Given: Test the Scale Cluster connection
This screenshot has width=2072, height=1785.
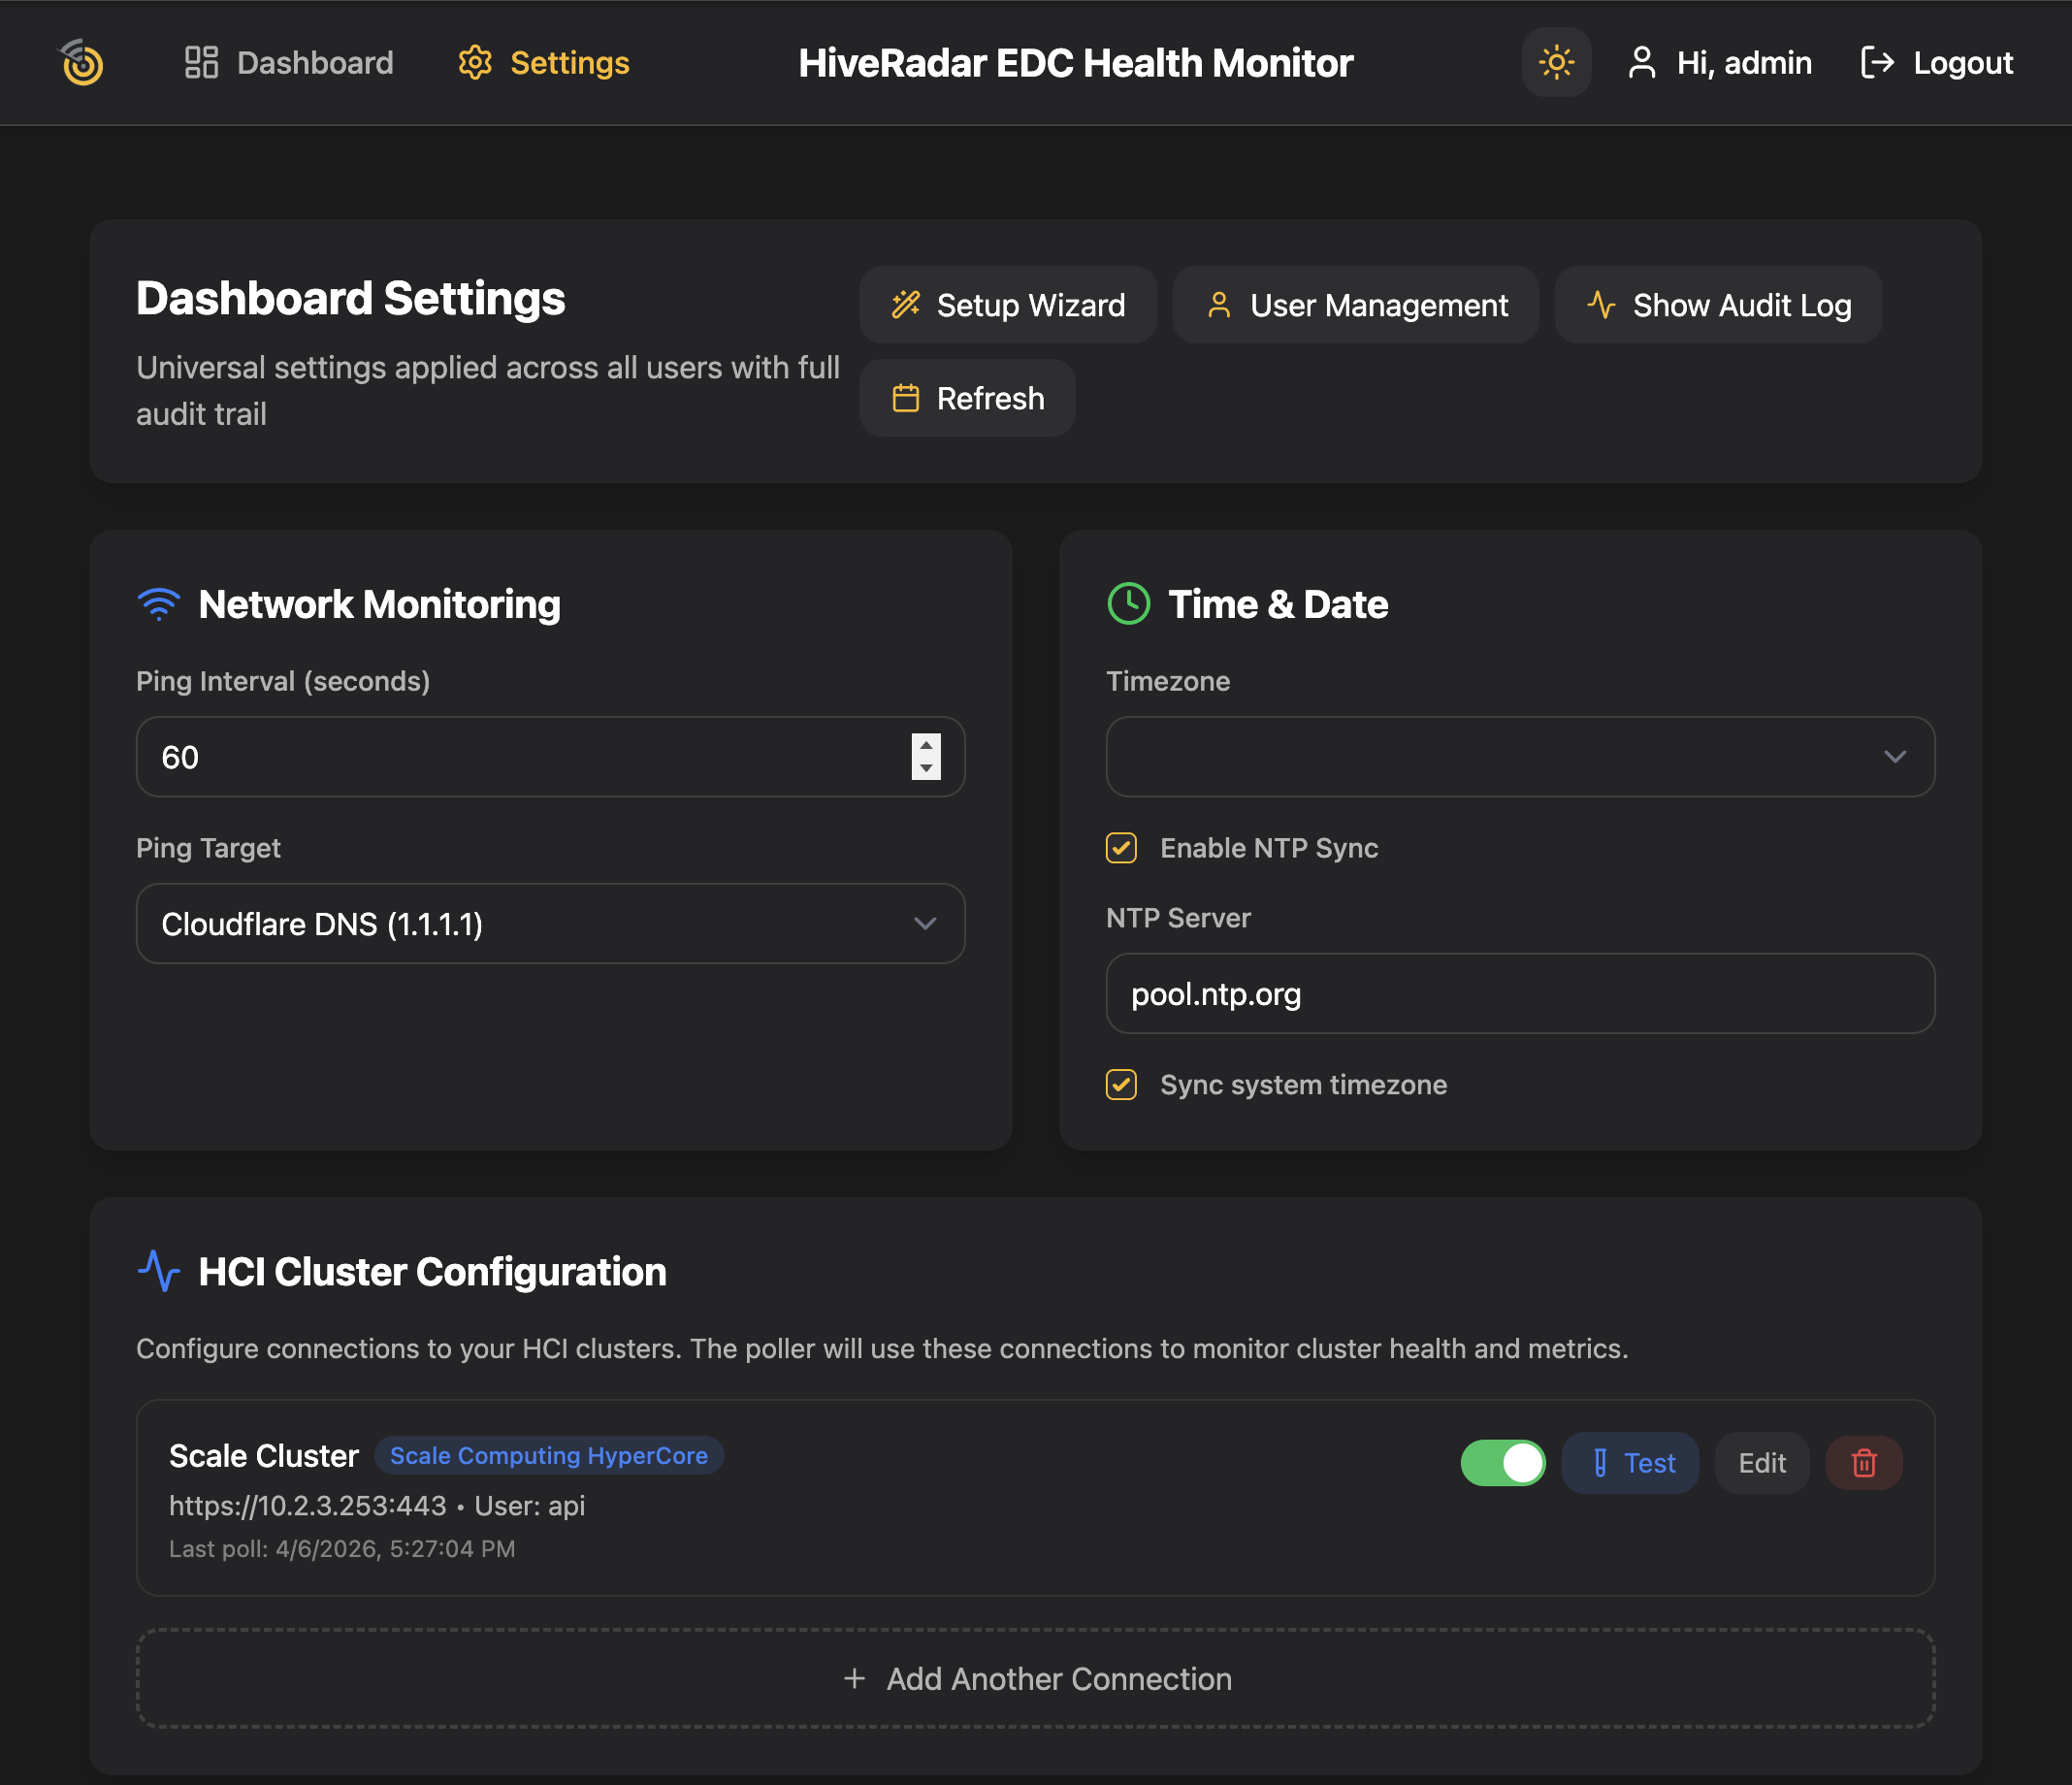Looking at the screenshot, I should (1630, 1463).
